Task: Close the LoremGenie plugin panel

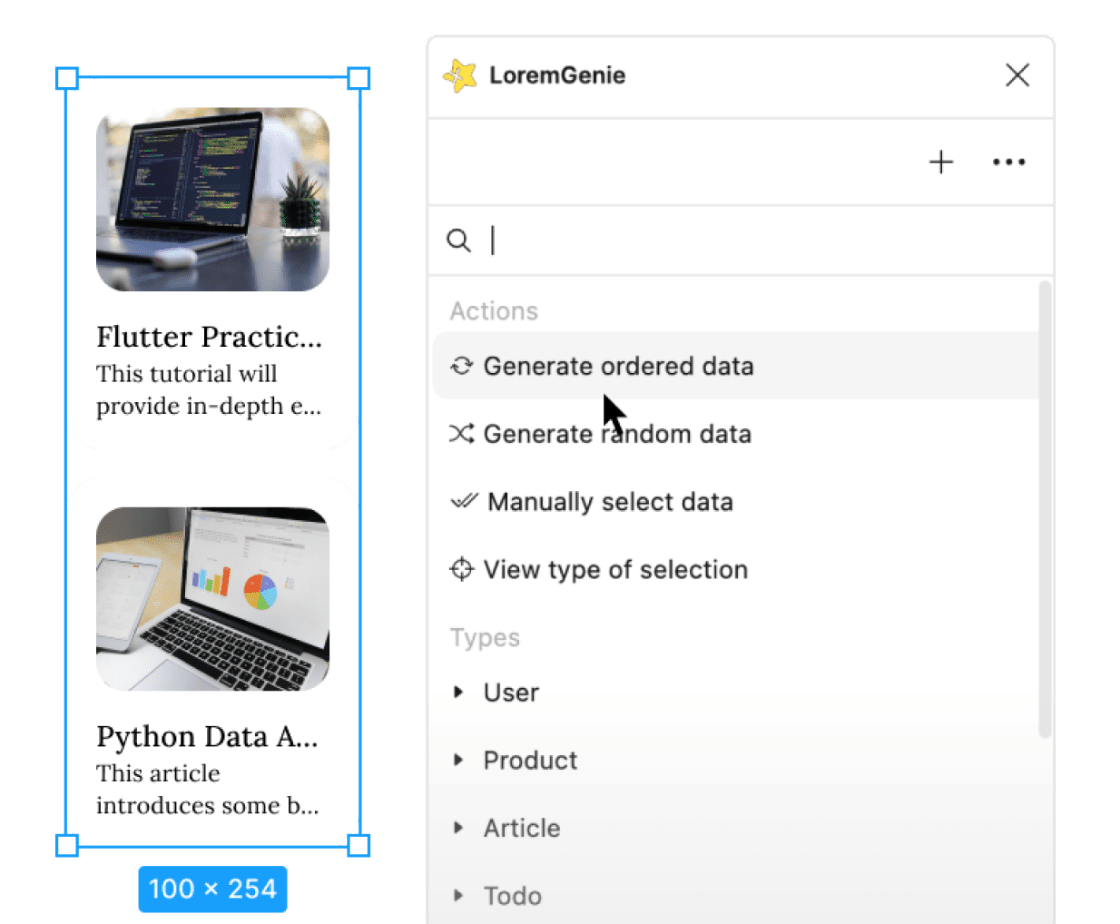Action: click(x=1017, y=75)
